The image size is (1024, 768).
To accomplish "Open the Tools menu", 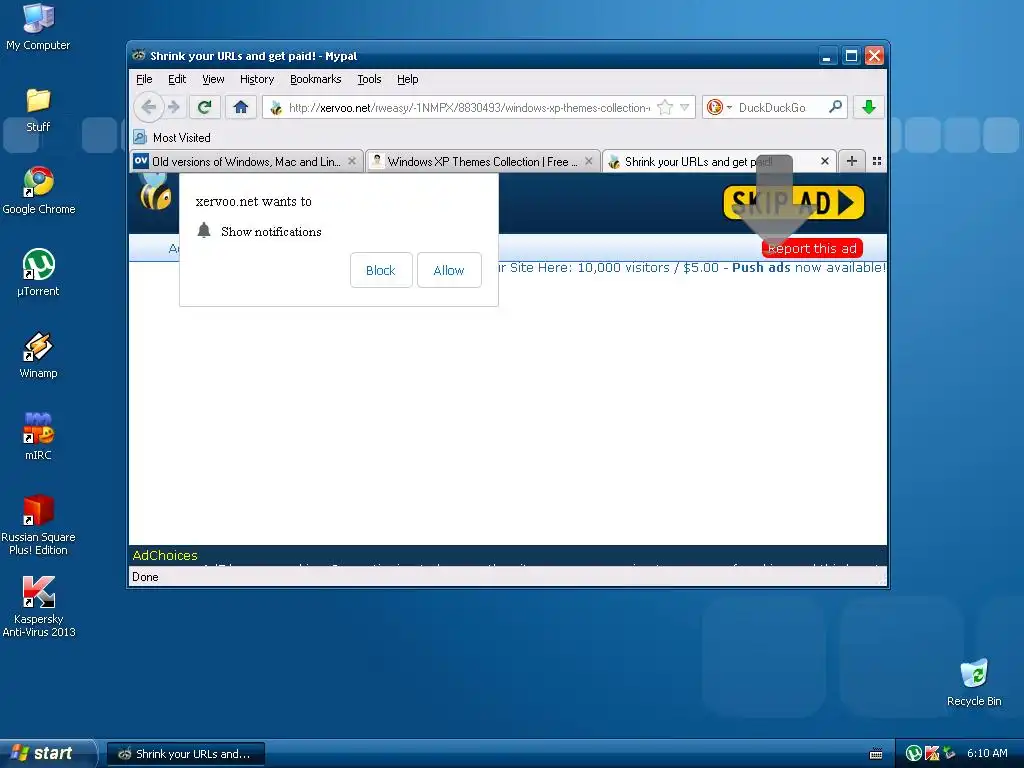I will click(369, 79).
